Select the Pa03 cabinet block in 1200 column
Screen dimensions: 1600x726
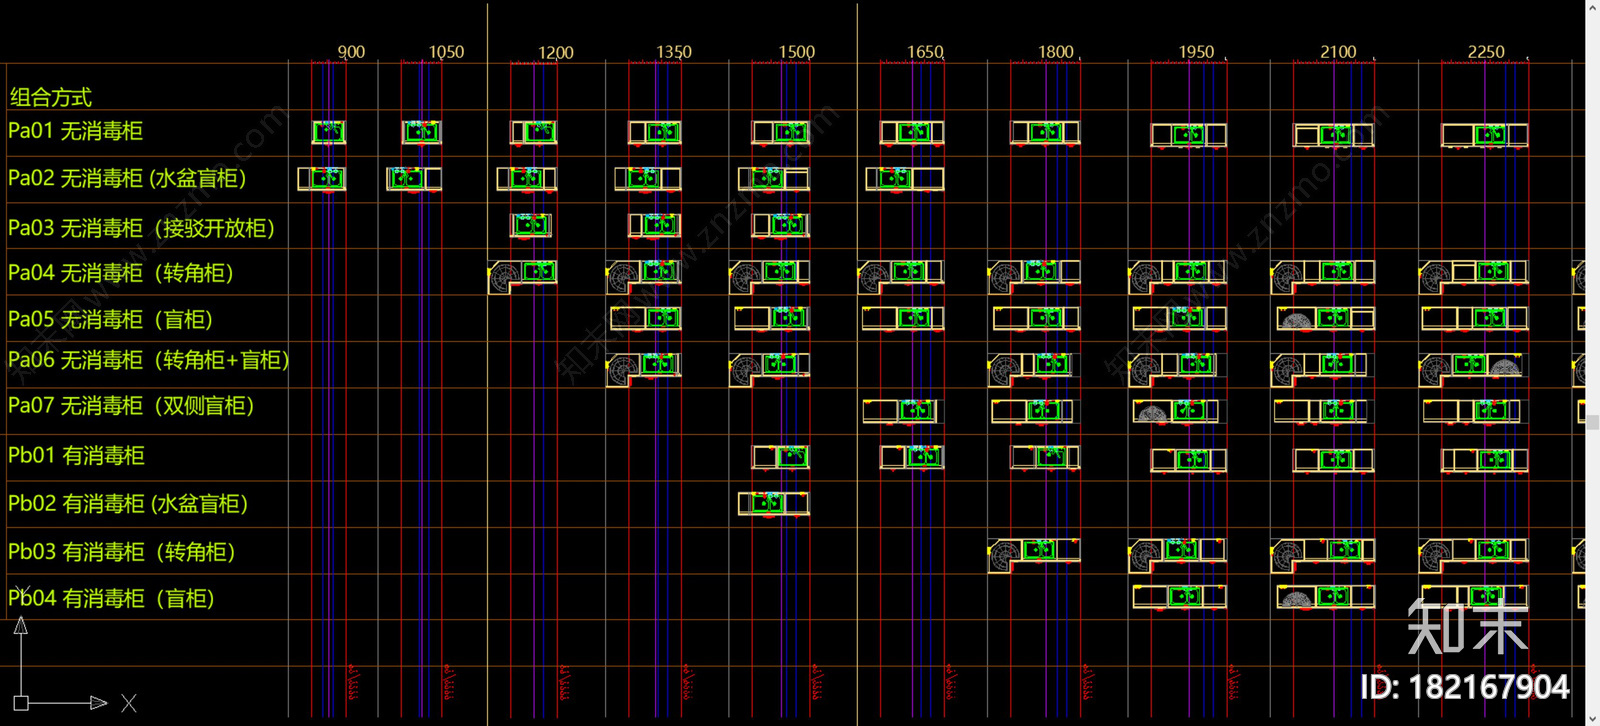(x=531, y=225)
